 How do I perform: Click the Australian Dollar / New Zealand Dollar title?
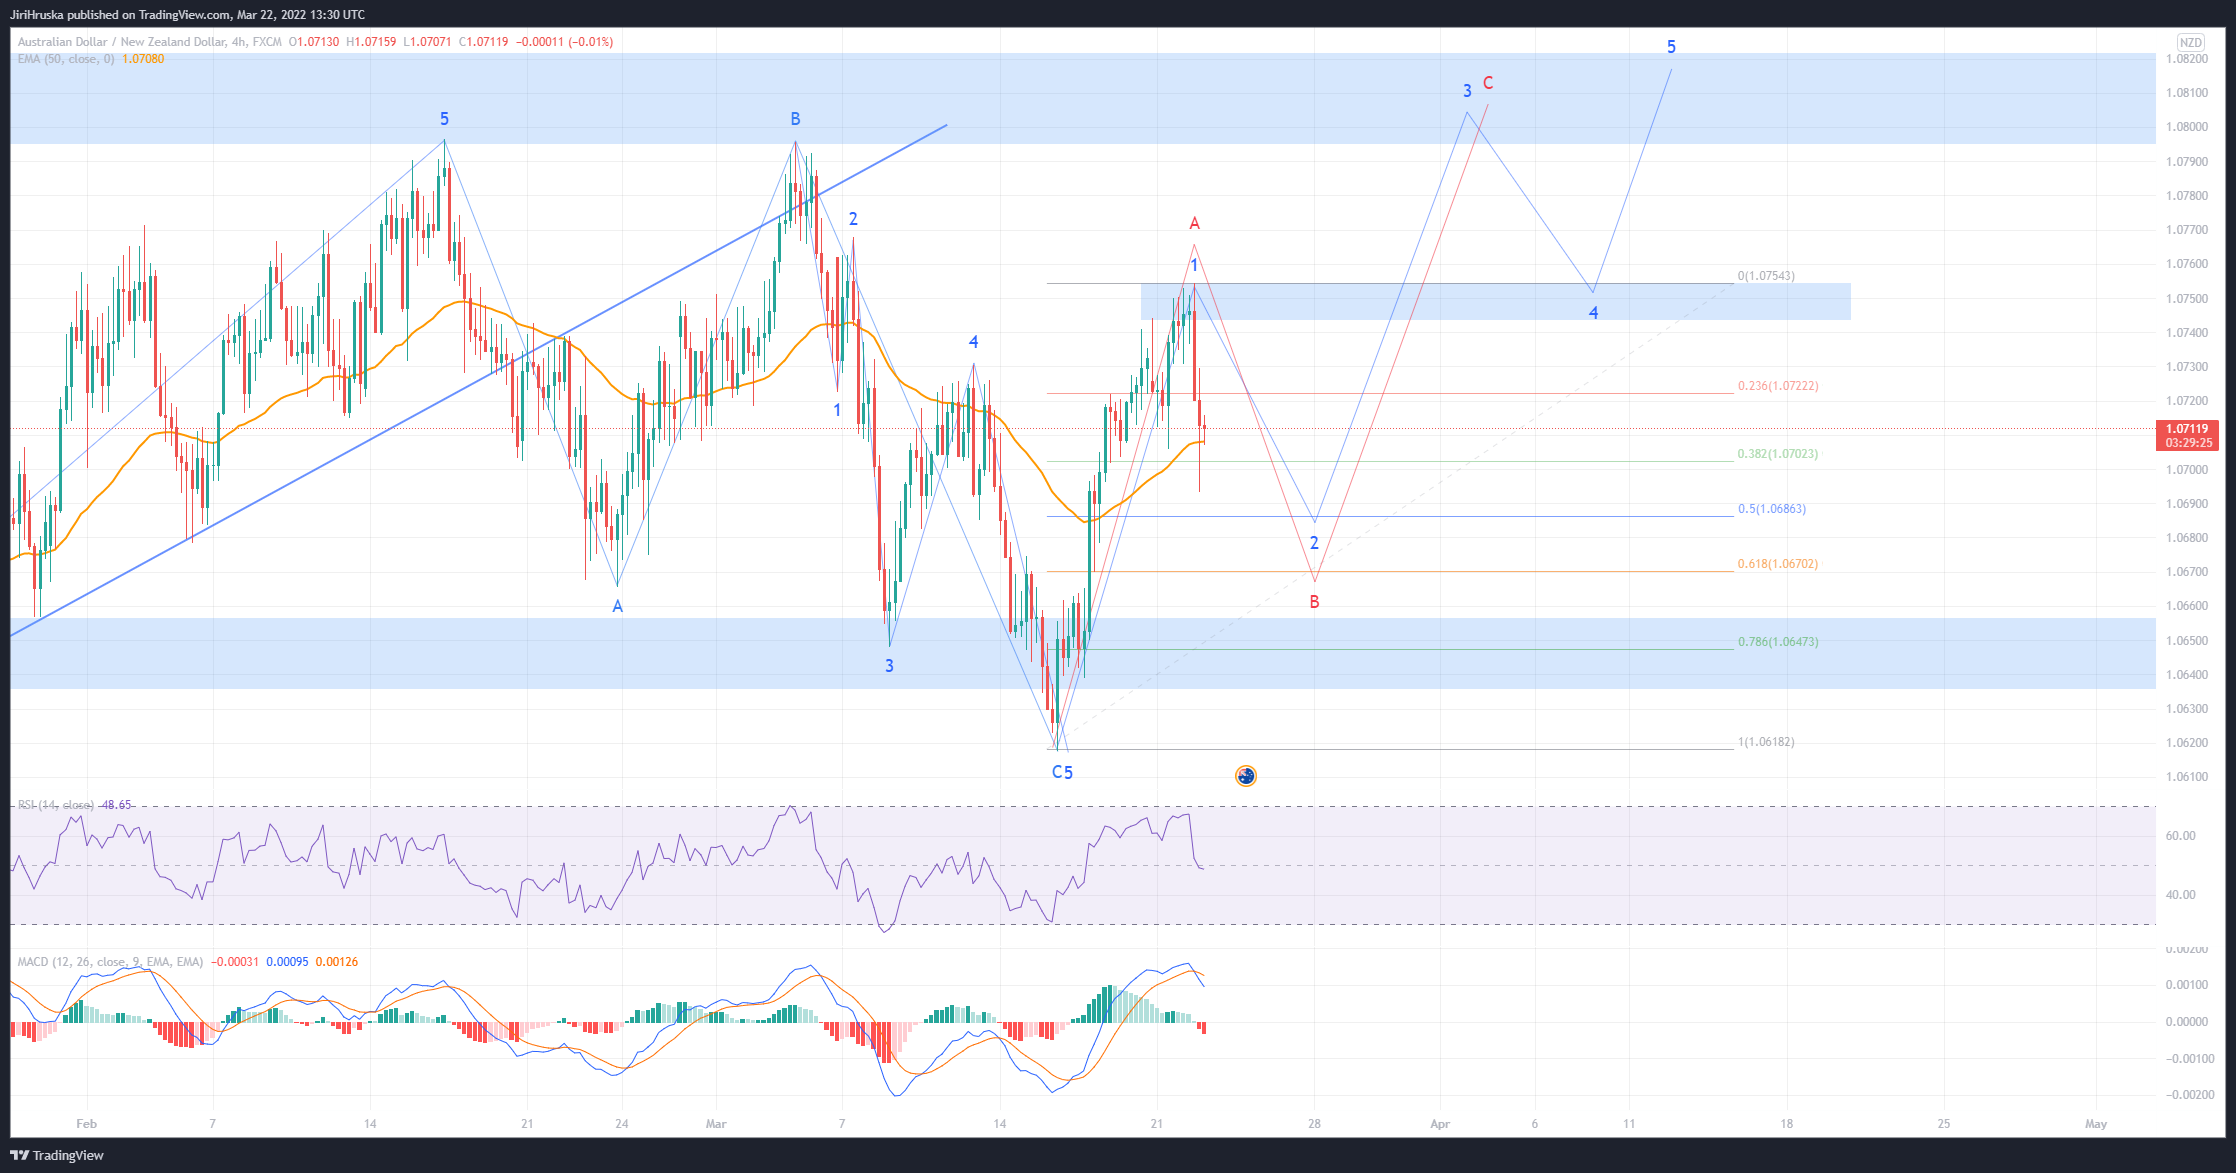click(x=120, y=42)
